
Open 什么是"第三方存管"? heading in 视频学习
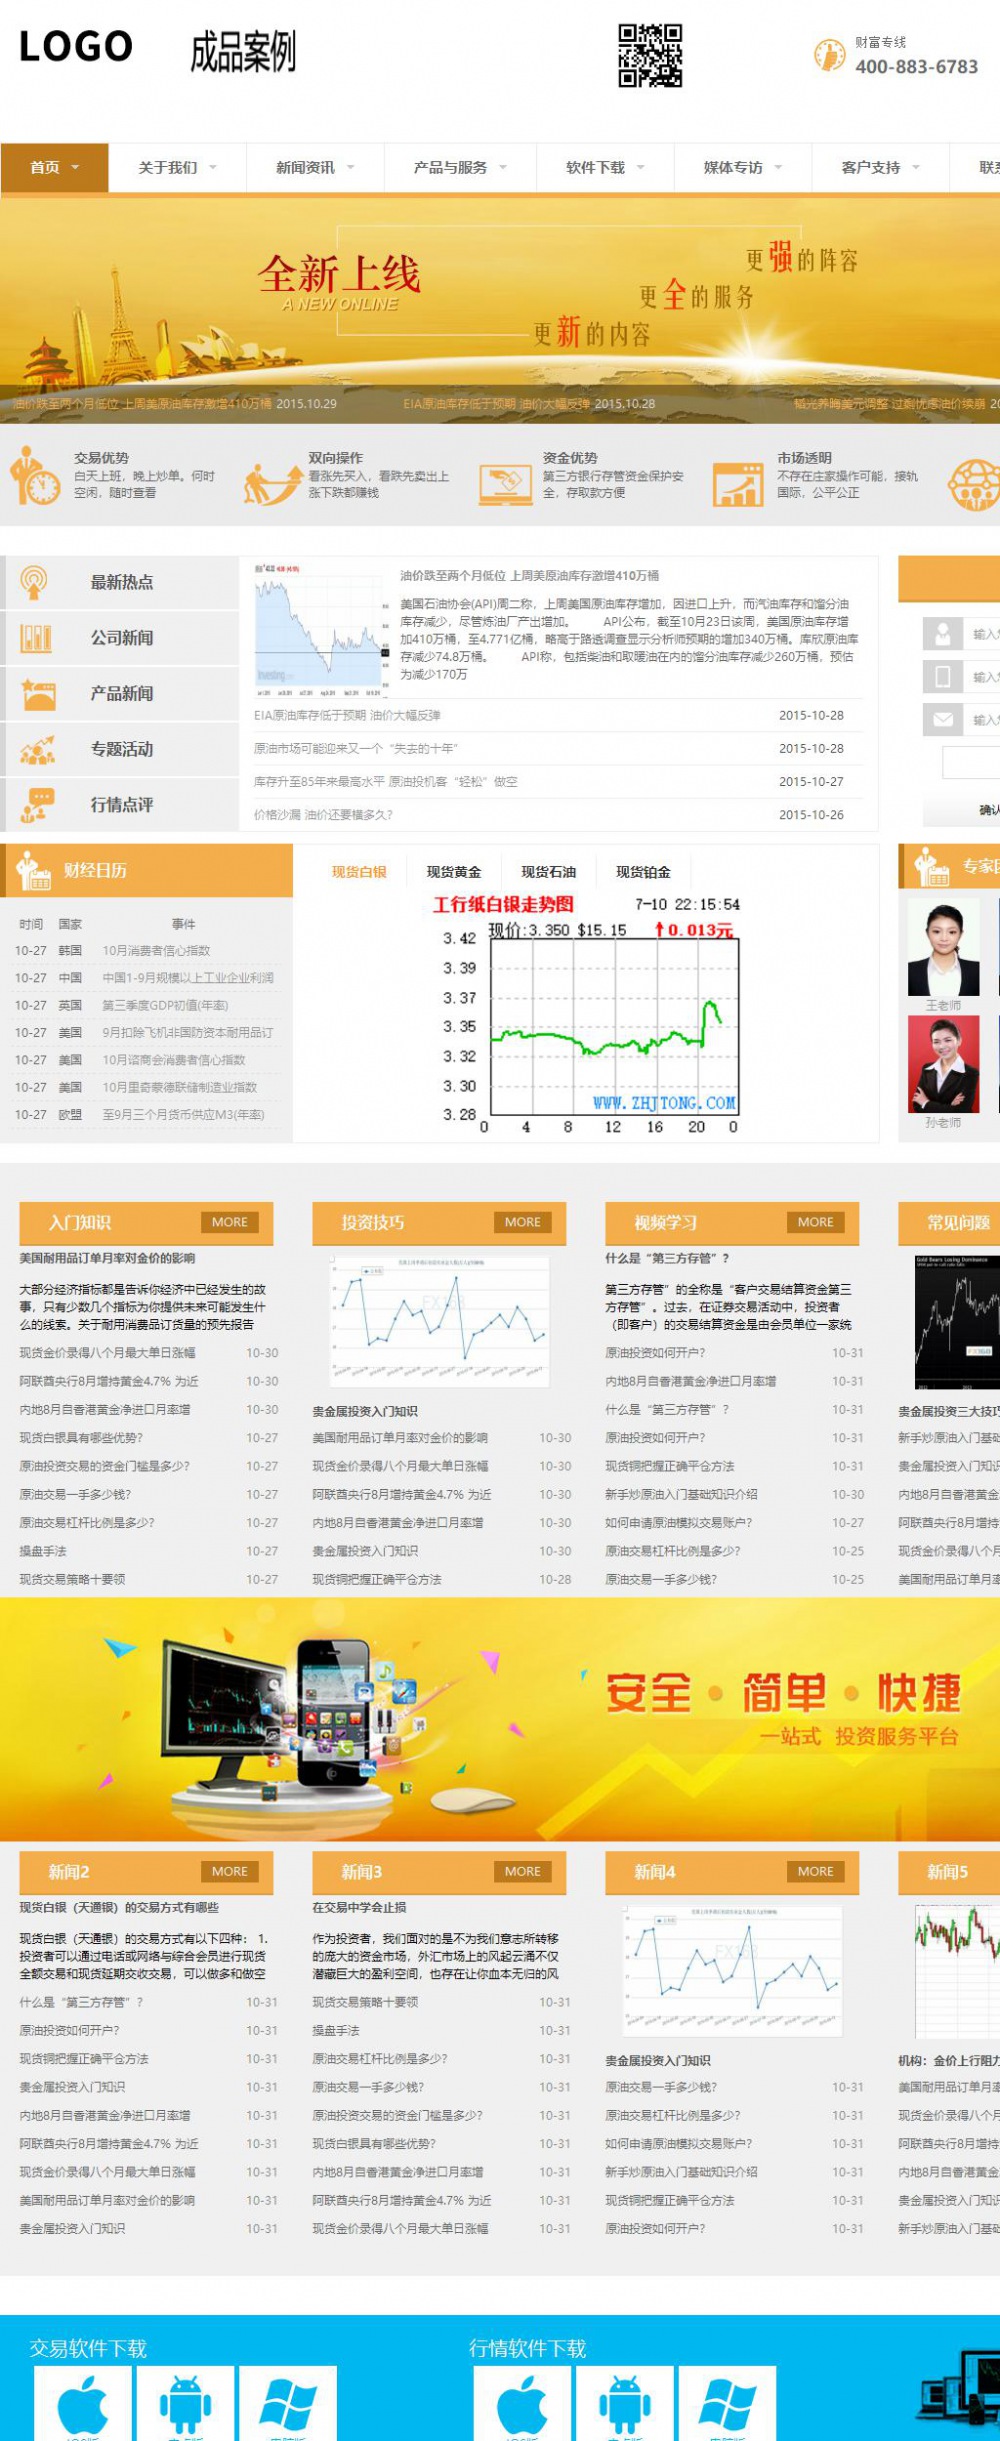coord(667,1259)
